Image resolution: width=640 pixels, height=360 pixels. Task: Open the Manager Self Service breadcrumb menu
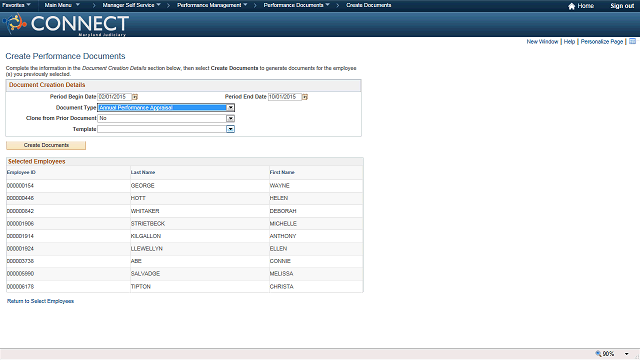tap(131, 5)
